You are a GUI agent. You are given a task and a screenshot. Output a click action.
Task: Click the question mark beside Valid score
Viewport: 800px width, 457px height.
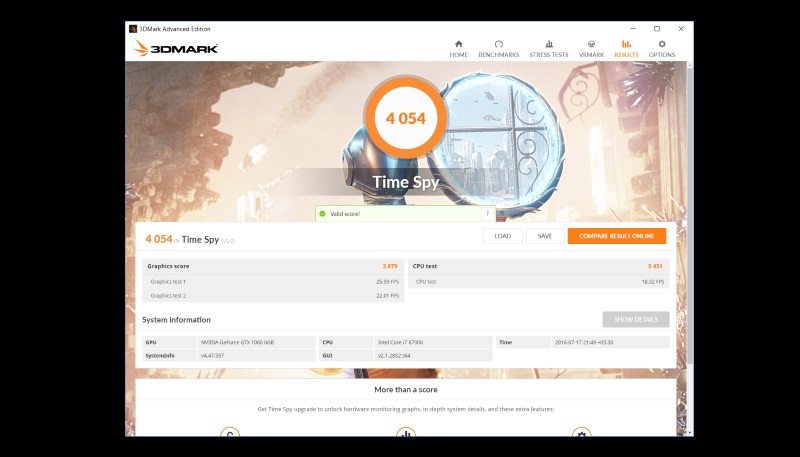[487, 214]
